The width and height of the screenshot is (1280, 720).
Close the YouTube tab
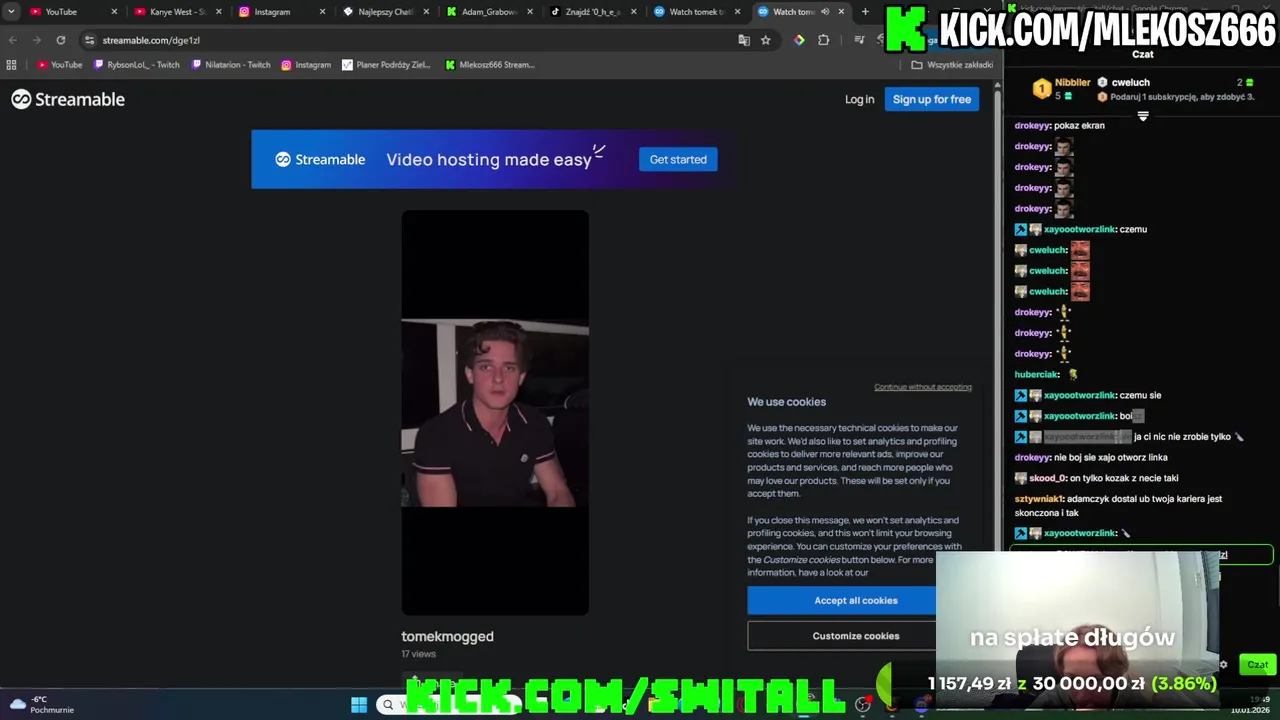click(114, 12)
